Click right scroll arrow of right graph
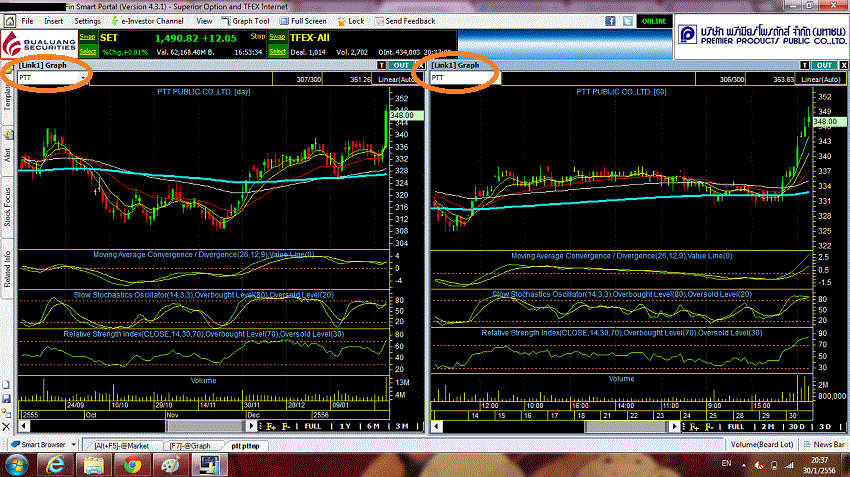850x477 pixels. pyautogui.click(x=674, y=427)
